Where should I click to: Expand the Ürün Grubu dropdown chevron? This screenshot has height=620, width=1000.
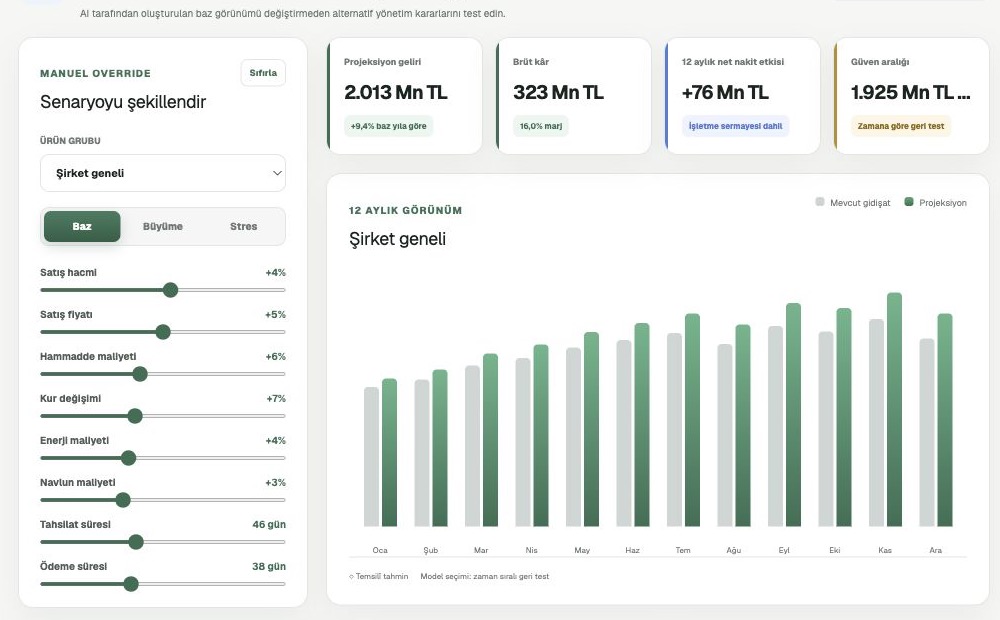(x=277, y=173)
